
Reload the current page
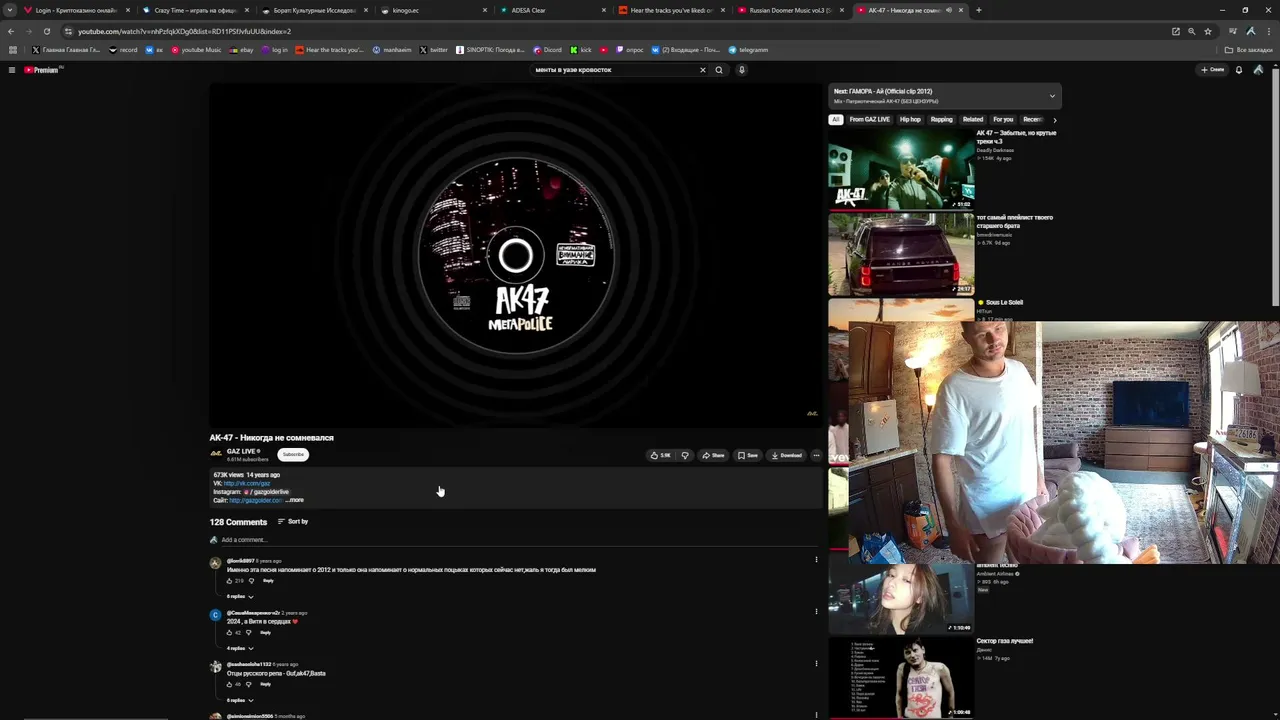pos(46,31)
